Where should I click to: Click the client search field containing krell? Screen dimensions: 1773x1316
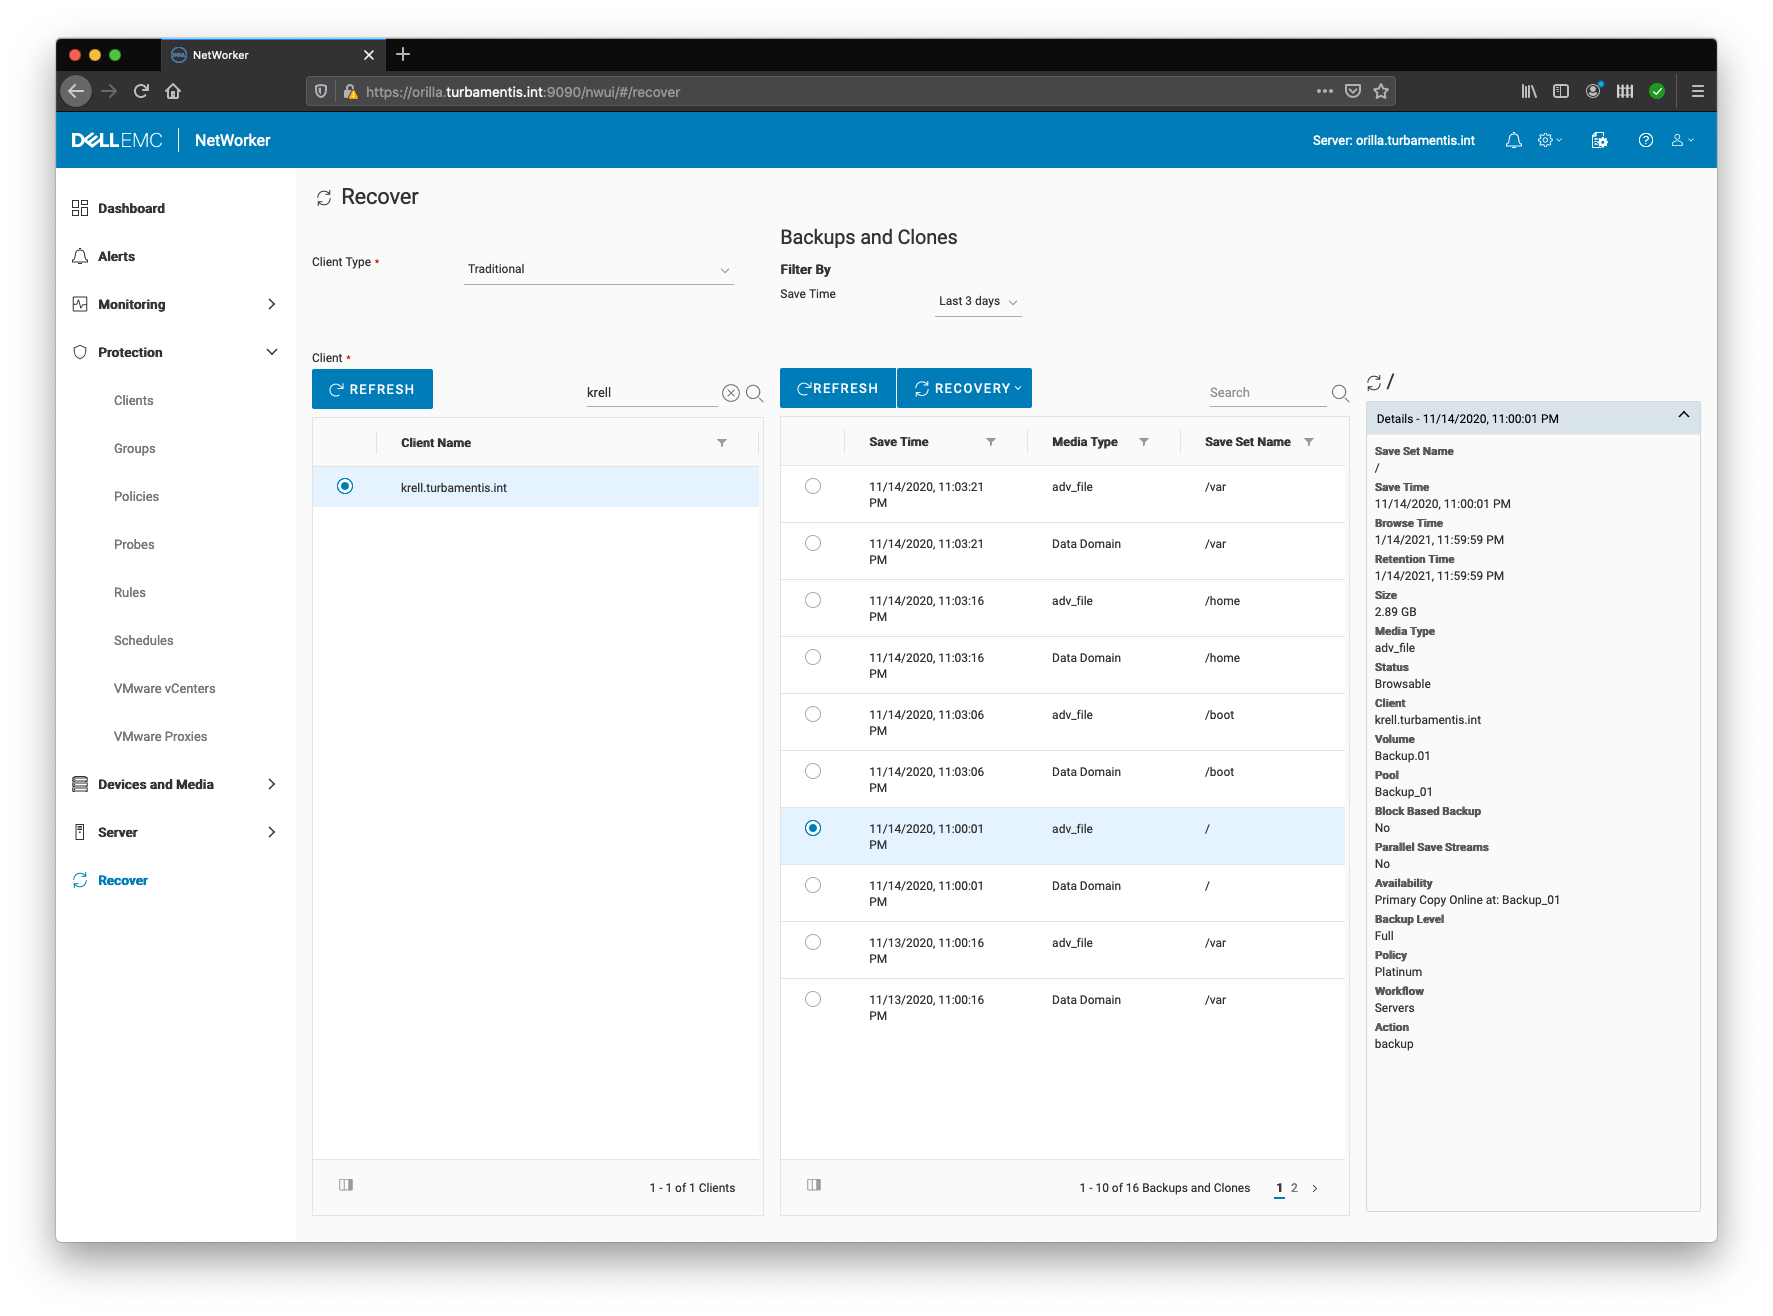[x=651, y=393]
